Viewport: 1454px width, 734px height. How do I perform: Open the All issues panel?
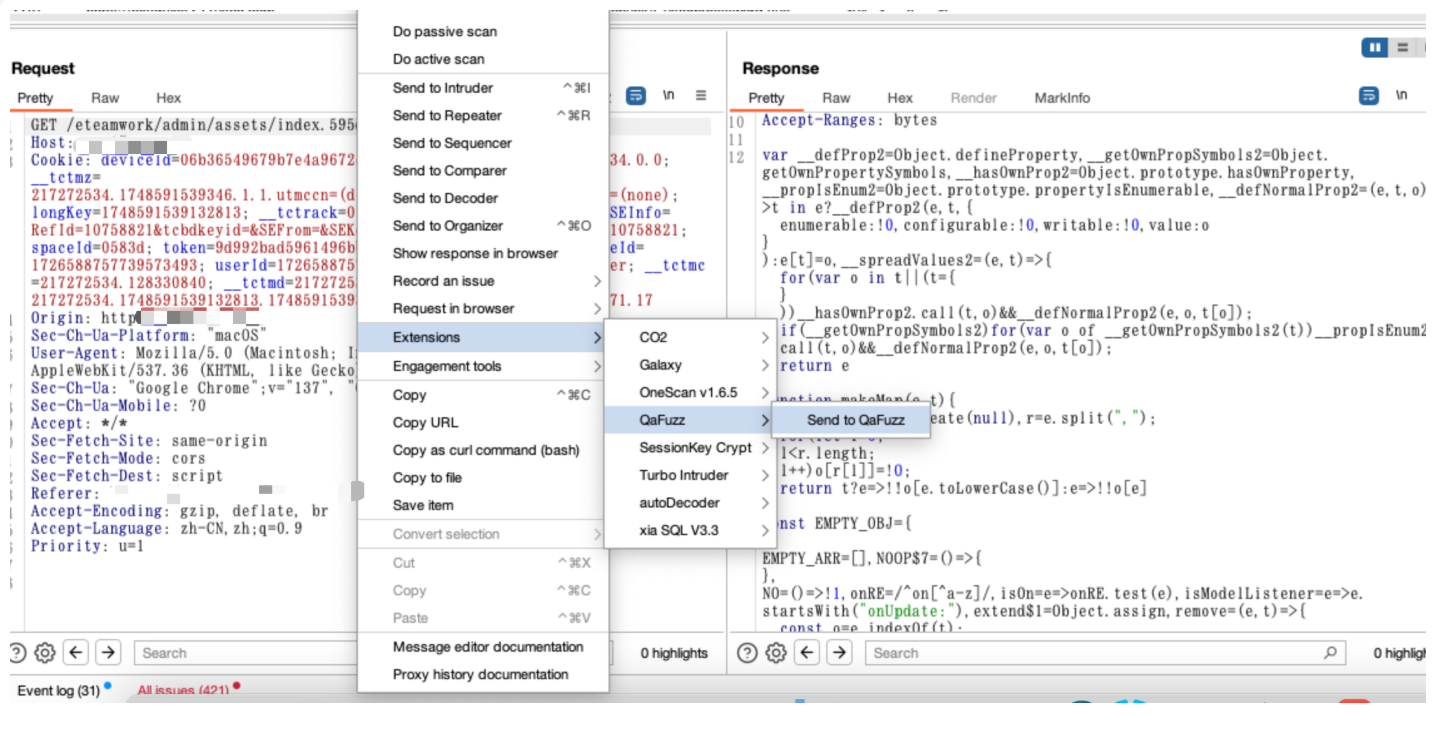[183, 690]
